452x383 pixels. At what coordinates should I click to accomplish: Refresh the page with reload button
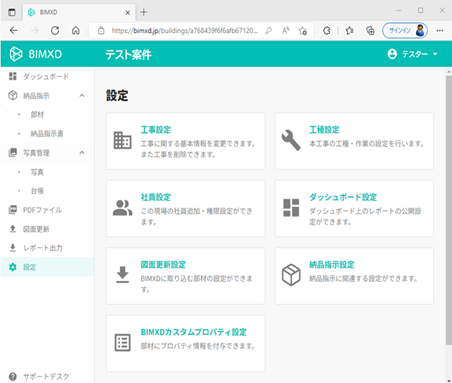click(55, 31)
